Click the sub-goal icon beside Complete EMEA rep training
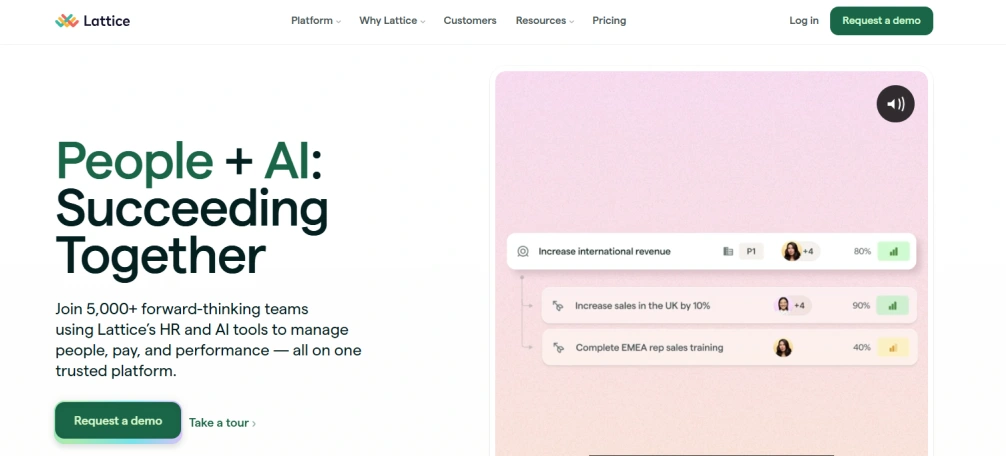The image size is (1006, 456). (558, 348)
